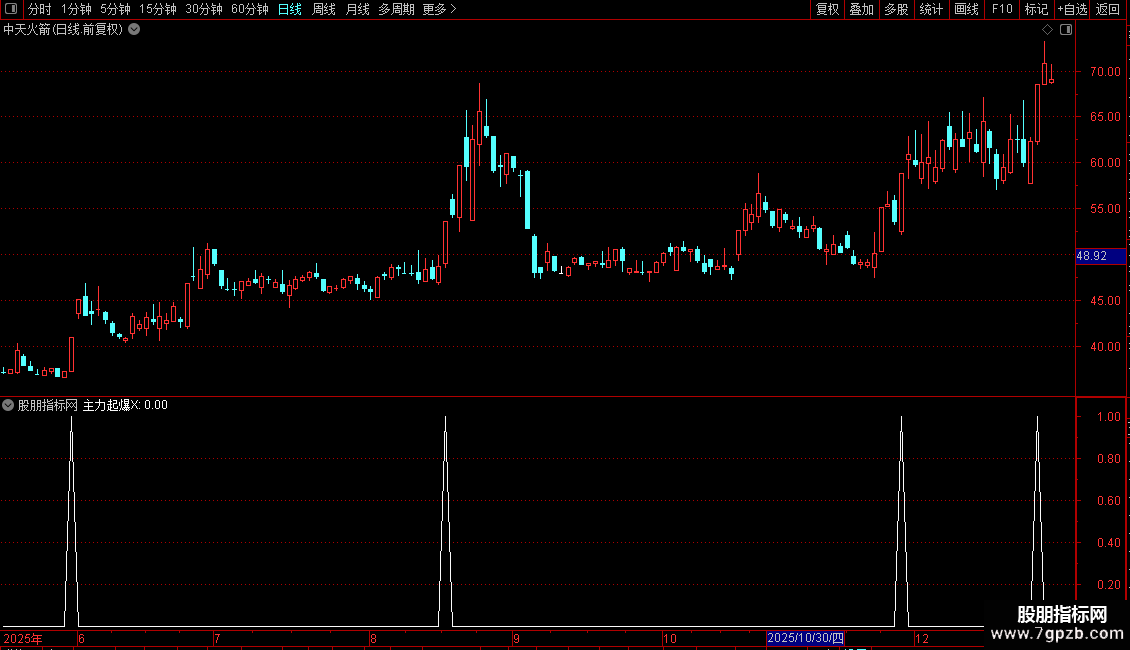Viewport: 1130px width, 650px height.
Task: Select the 60分钟 timeframe
Action: point(250,9)
